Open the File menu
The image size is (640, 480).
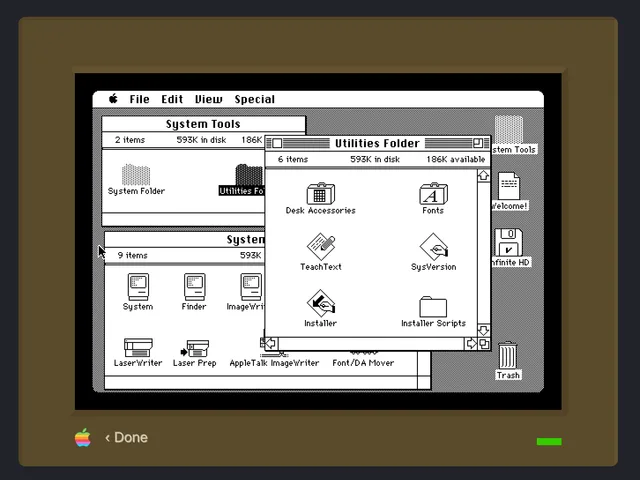pyautogui.click(x=140, y=99)
